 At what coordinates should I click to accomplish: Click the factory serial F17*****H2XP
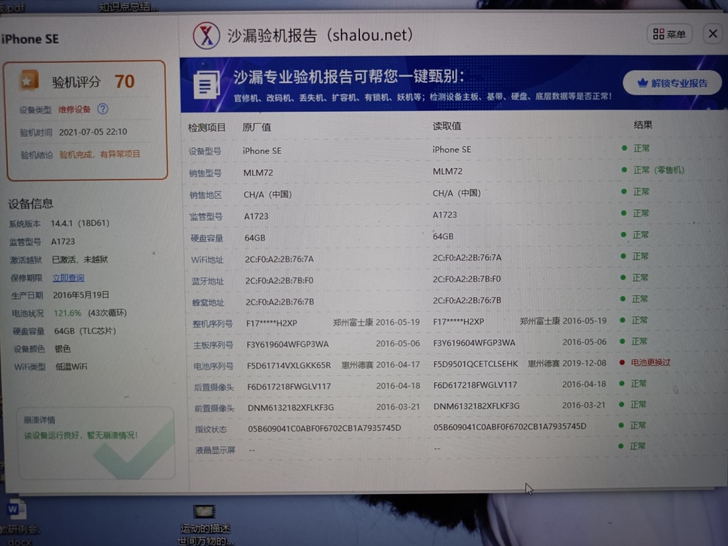[x=272, y=323]
